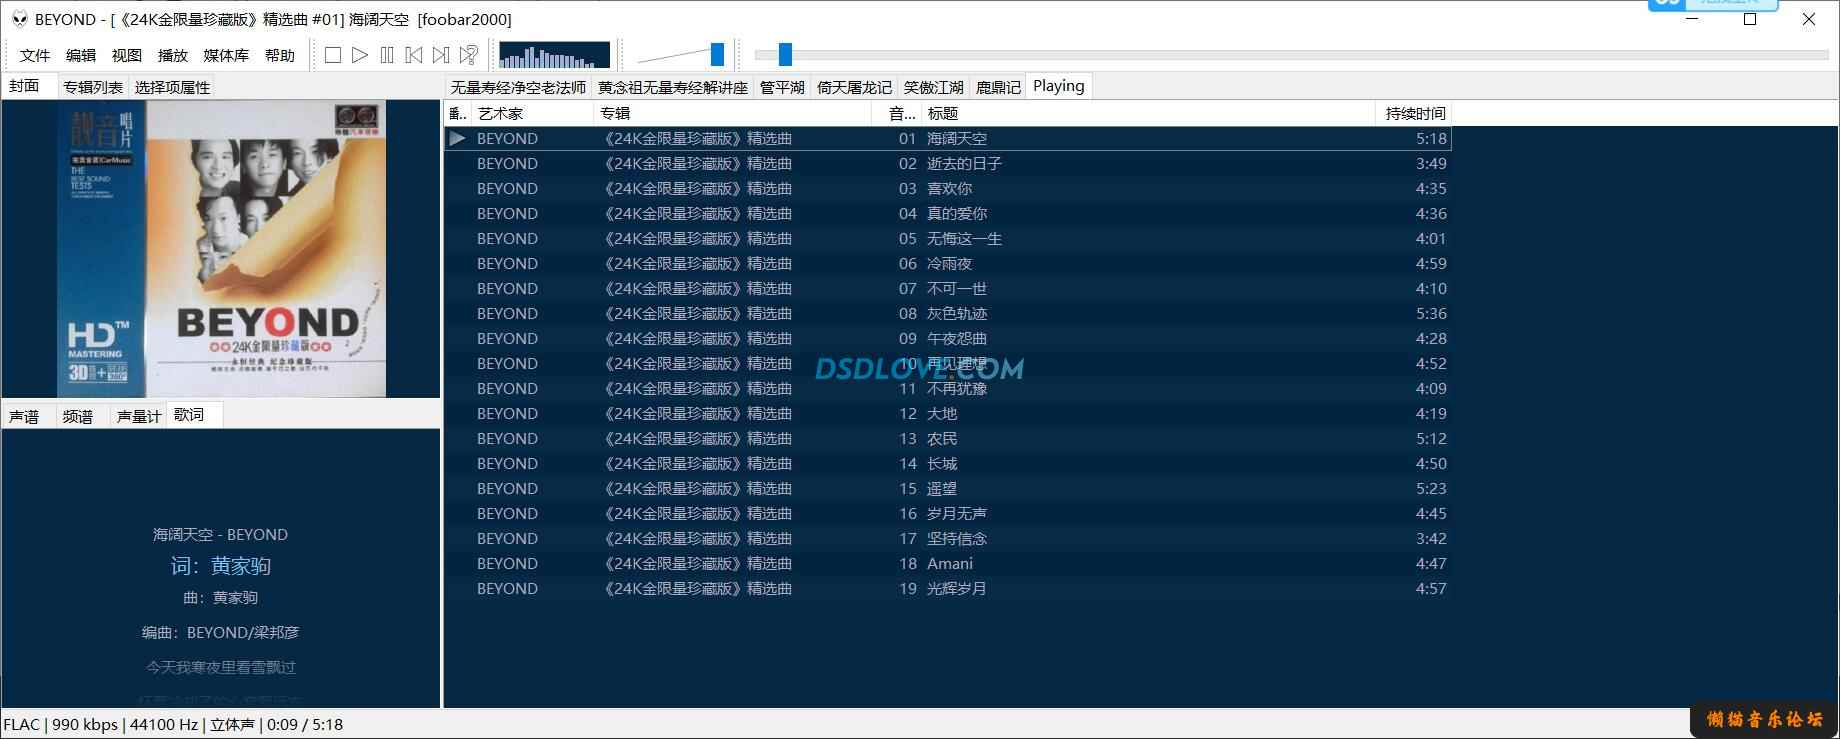Click the foobar2000 alien icon in title bar
This screenshot has width=1840, height=739.
(x=19, y=19)
